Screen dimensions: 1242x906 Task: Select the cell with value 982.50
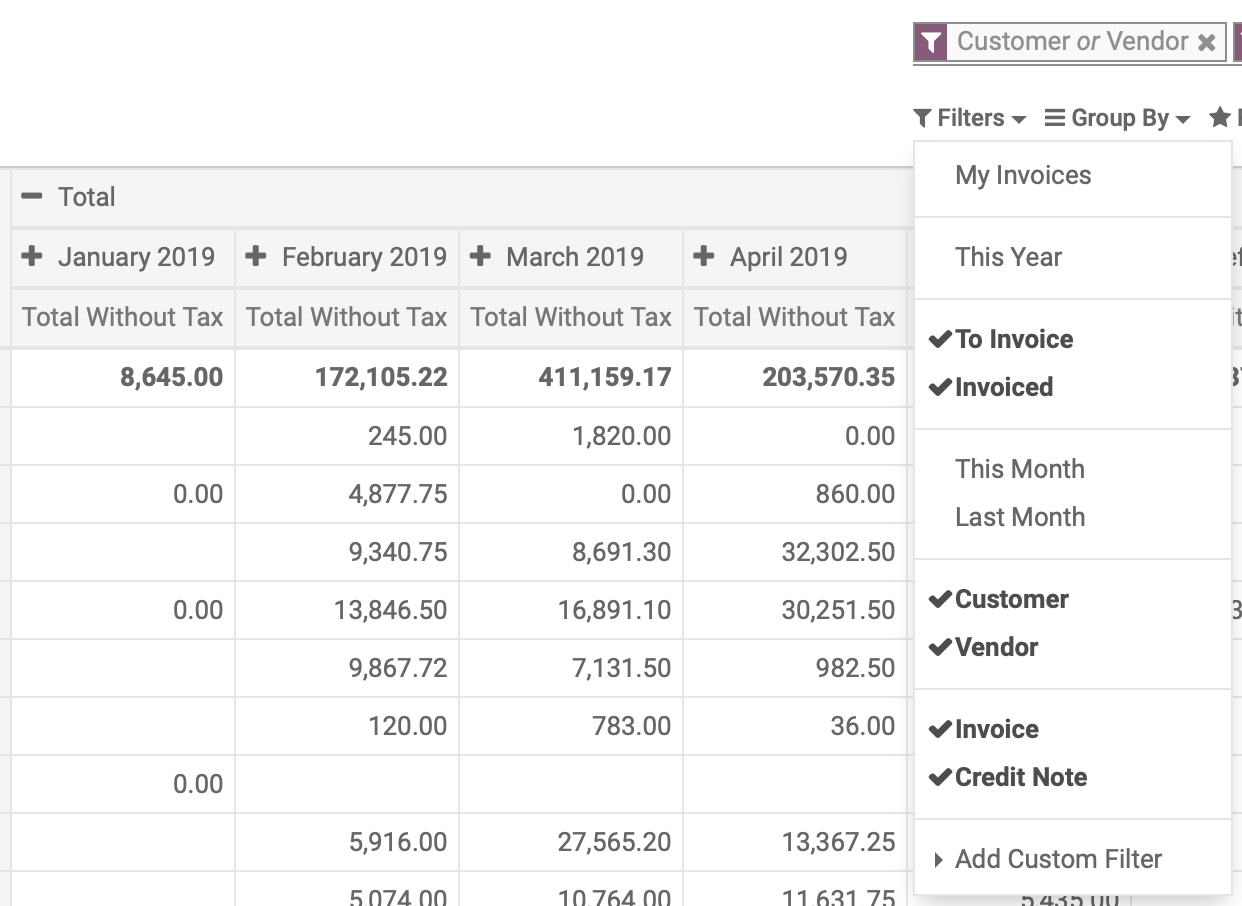(x=795, y=668)
